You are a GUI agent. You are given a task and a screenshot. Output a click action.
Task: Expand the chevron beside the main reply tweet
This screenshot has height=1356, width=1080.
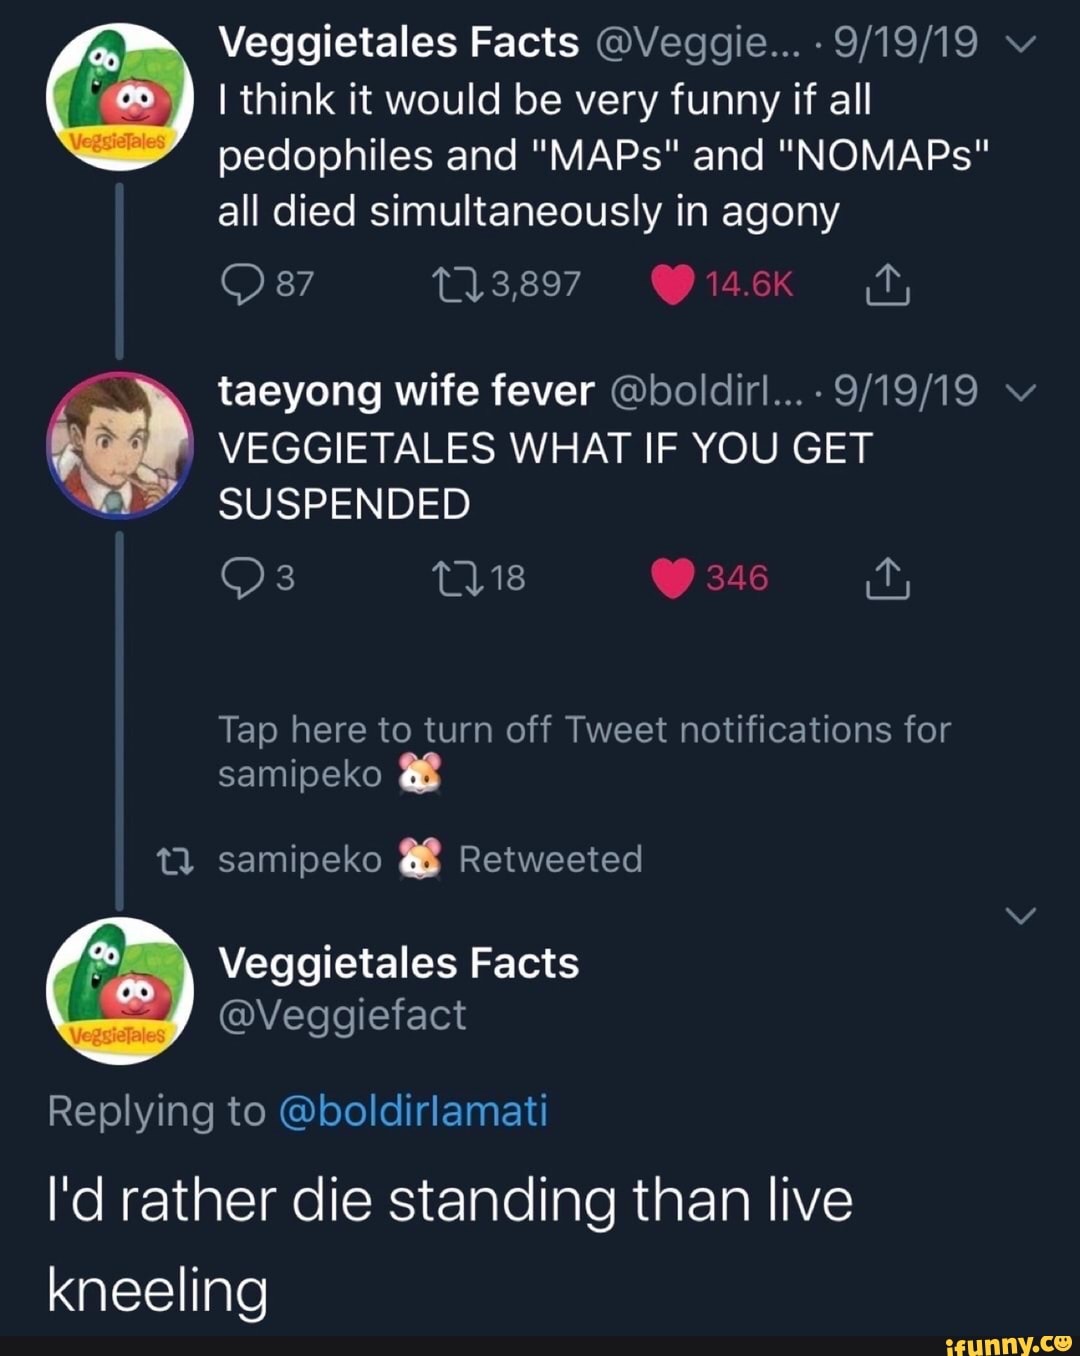point(1019,915)
